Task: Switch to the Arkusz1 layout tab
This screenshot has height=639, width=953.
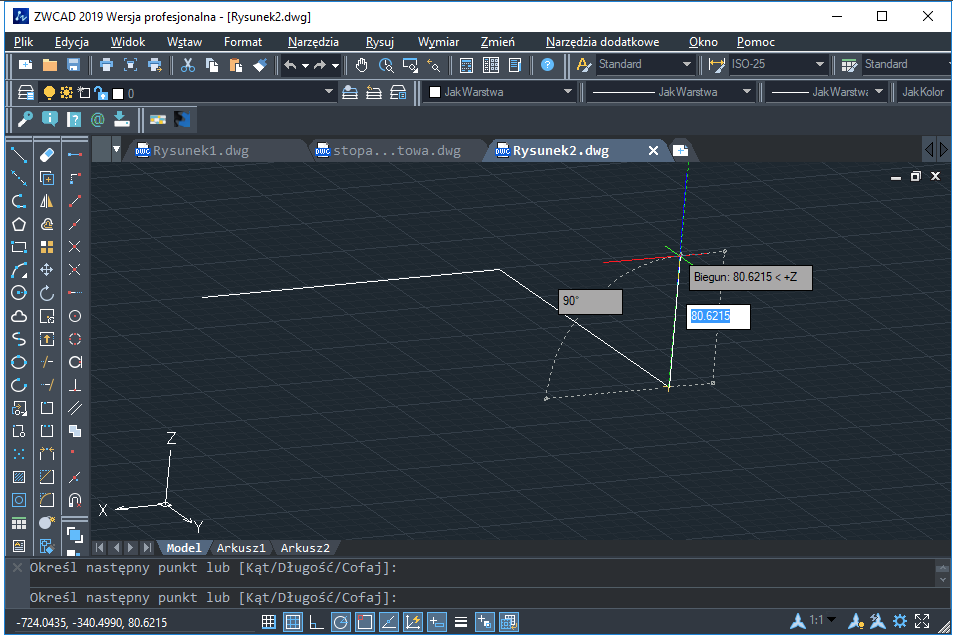Action: point(240,548)
